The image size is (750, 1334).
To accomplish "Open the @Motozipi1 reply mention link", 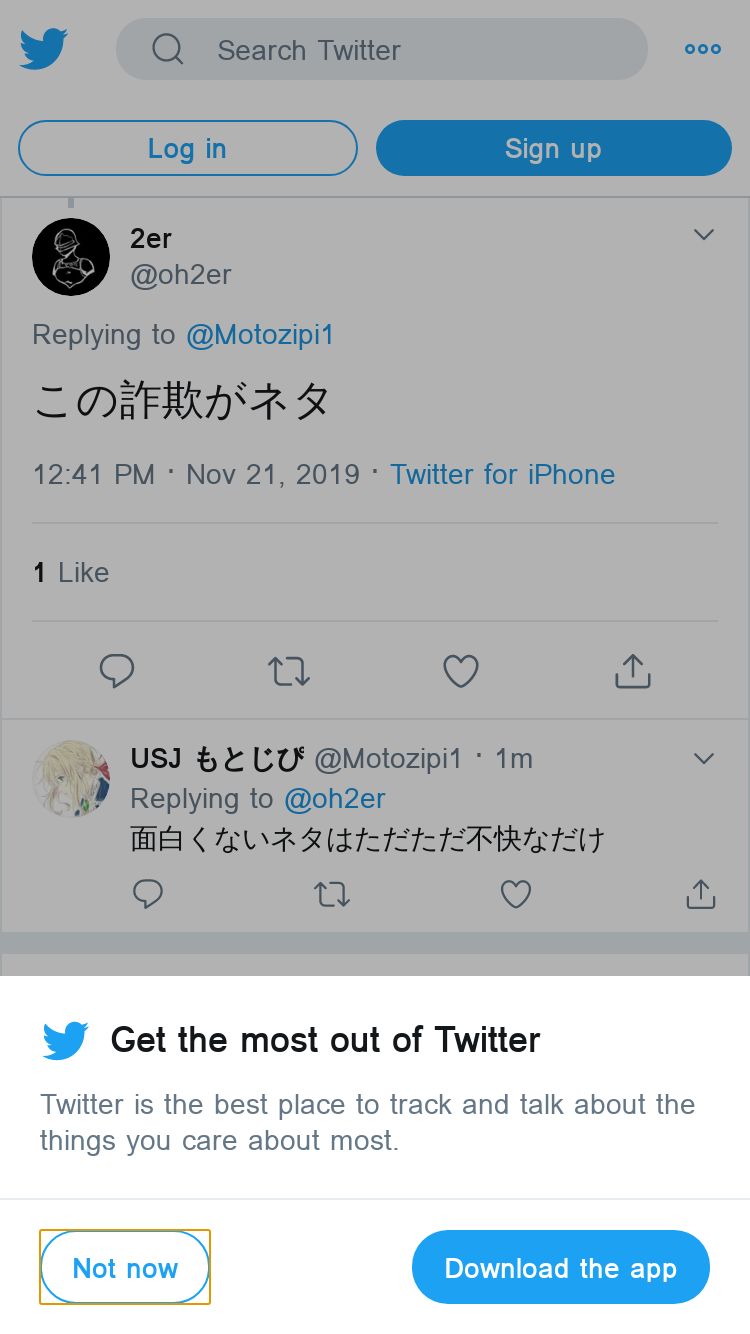I will tap(260, 335).
